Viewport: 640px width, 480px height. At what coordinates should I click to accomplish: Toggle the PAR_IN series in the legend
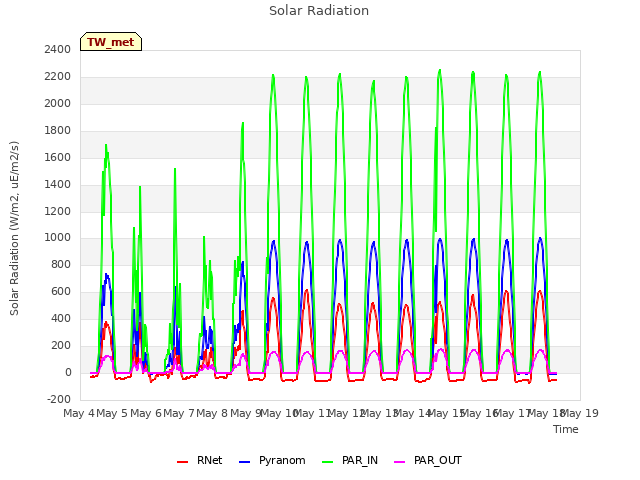click(350, 460)
